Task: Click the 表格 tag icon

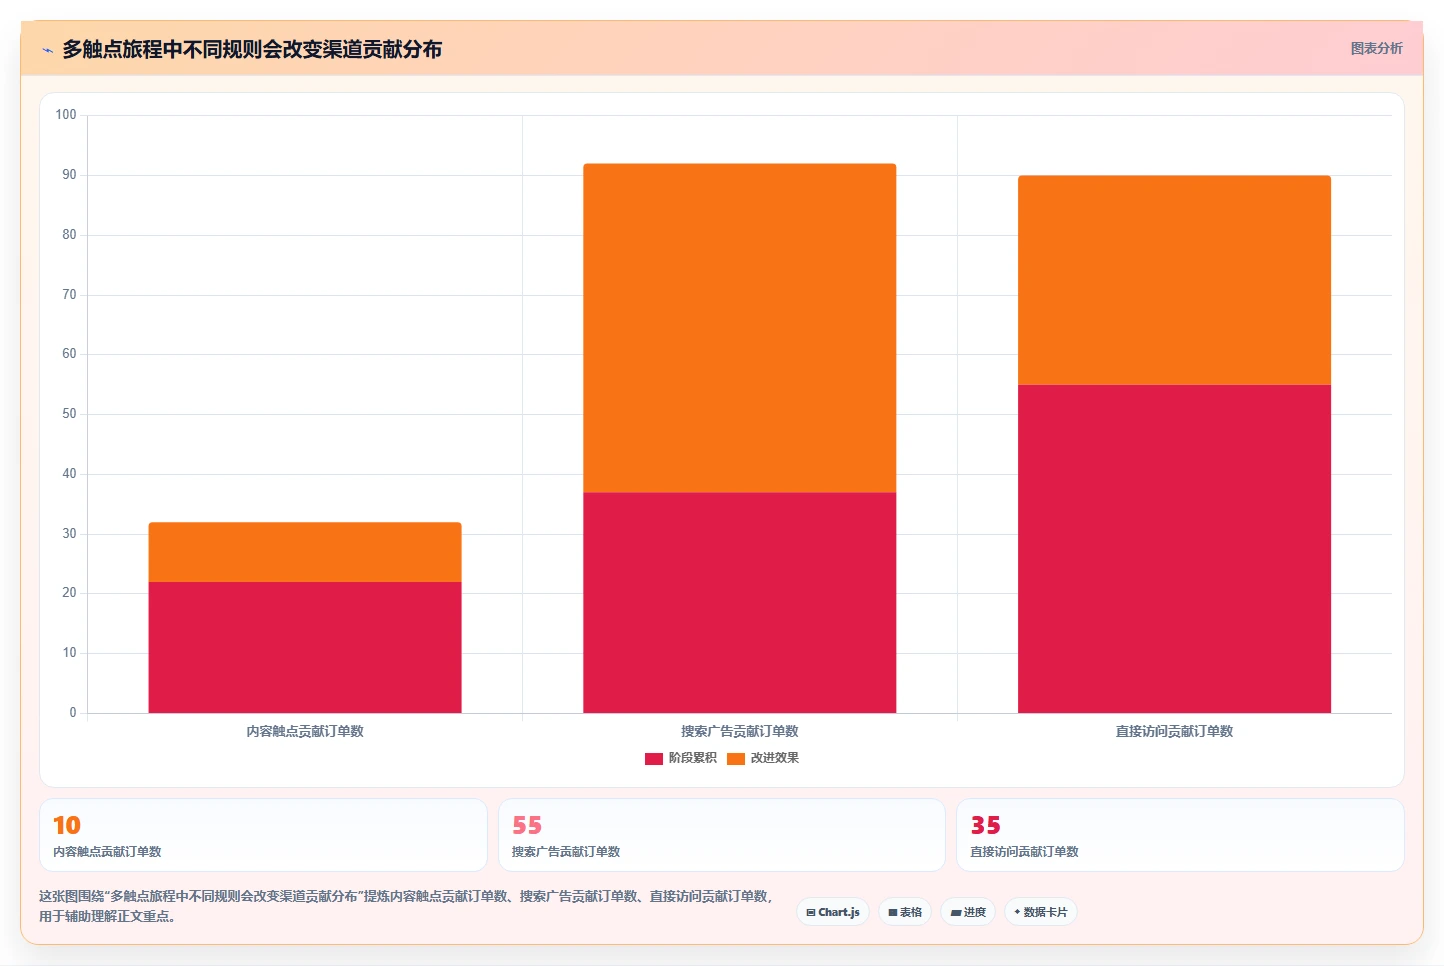Action: [x=893, y=912]
